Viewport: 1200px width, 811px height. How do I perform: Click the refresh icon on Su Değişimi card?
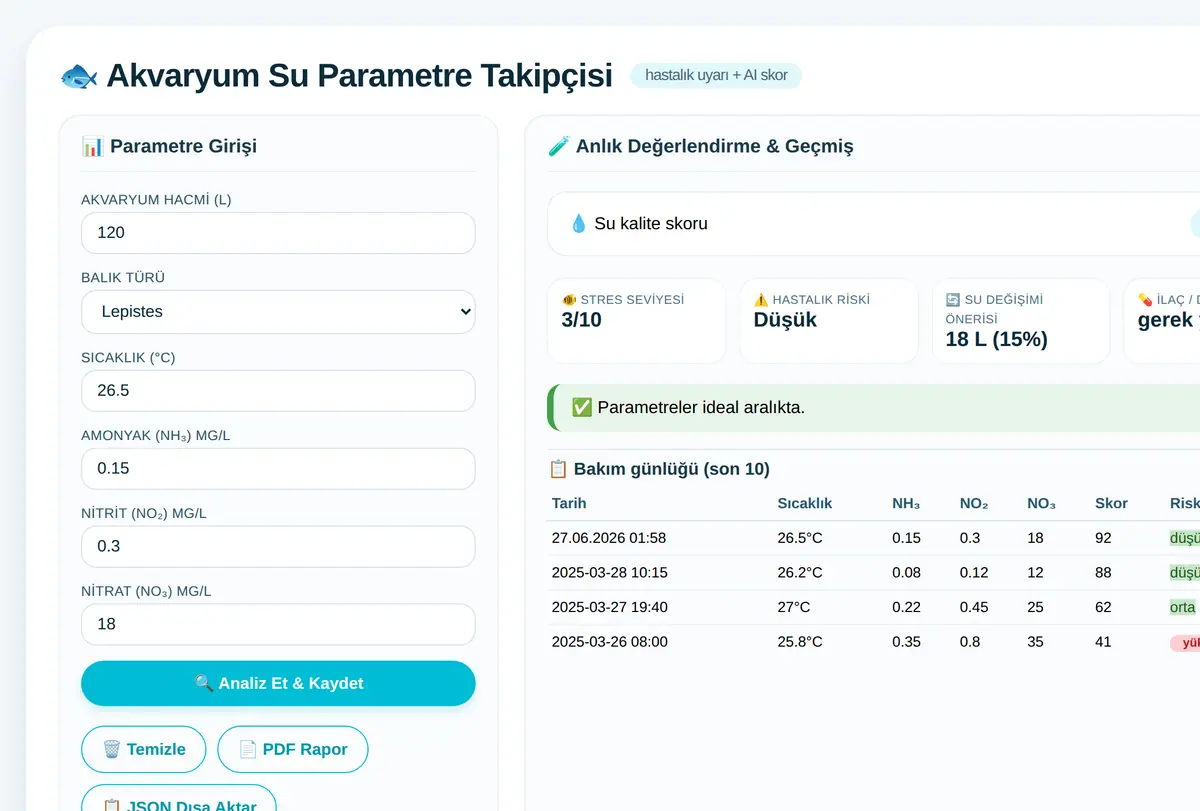(x=953, y=299)
